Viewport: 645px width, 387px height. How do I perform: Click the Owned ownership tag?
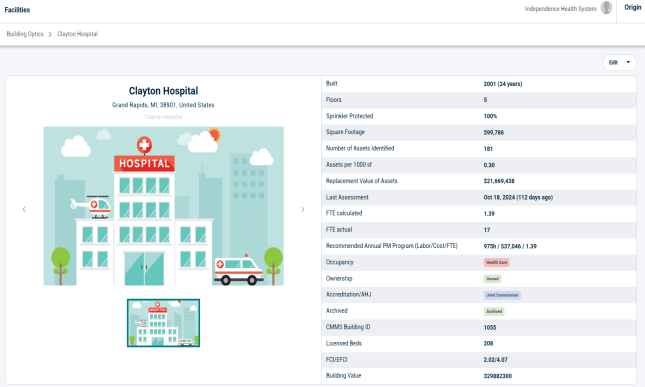tap(492, 279)
